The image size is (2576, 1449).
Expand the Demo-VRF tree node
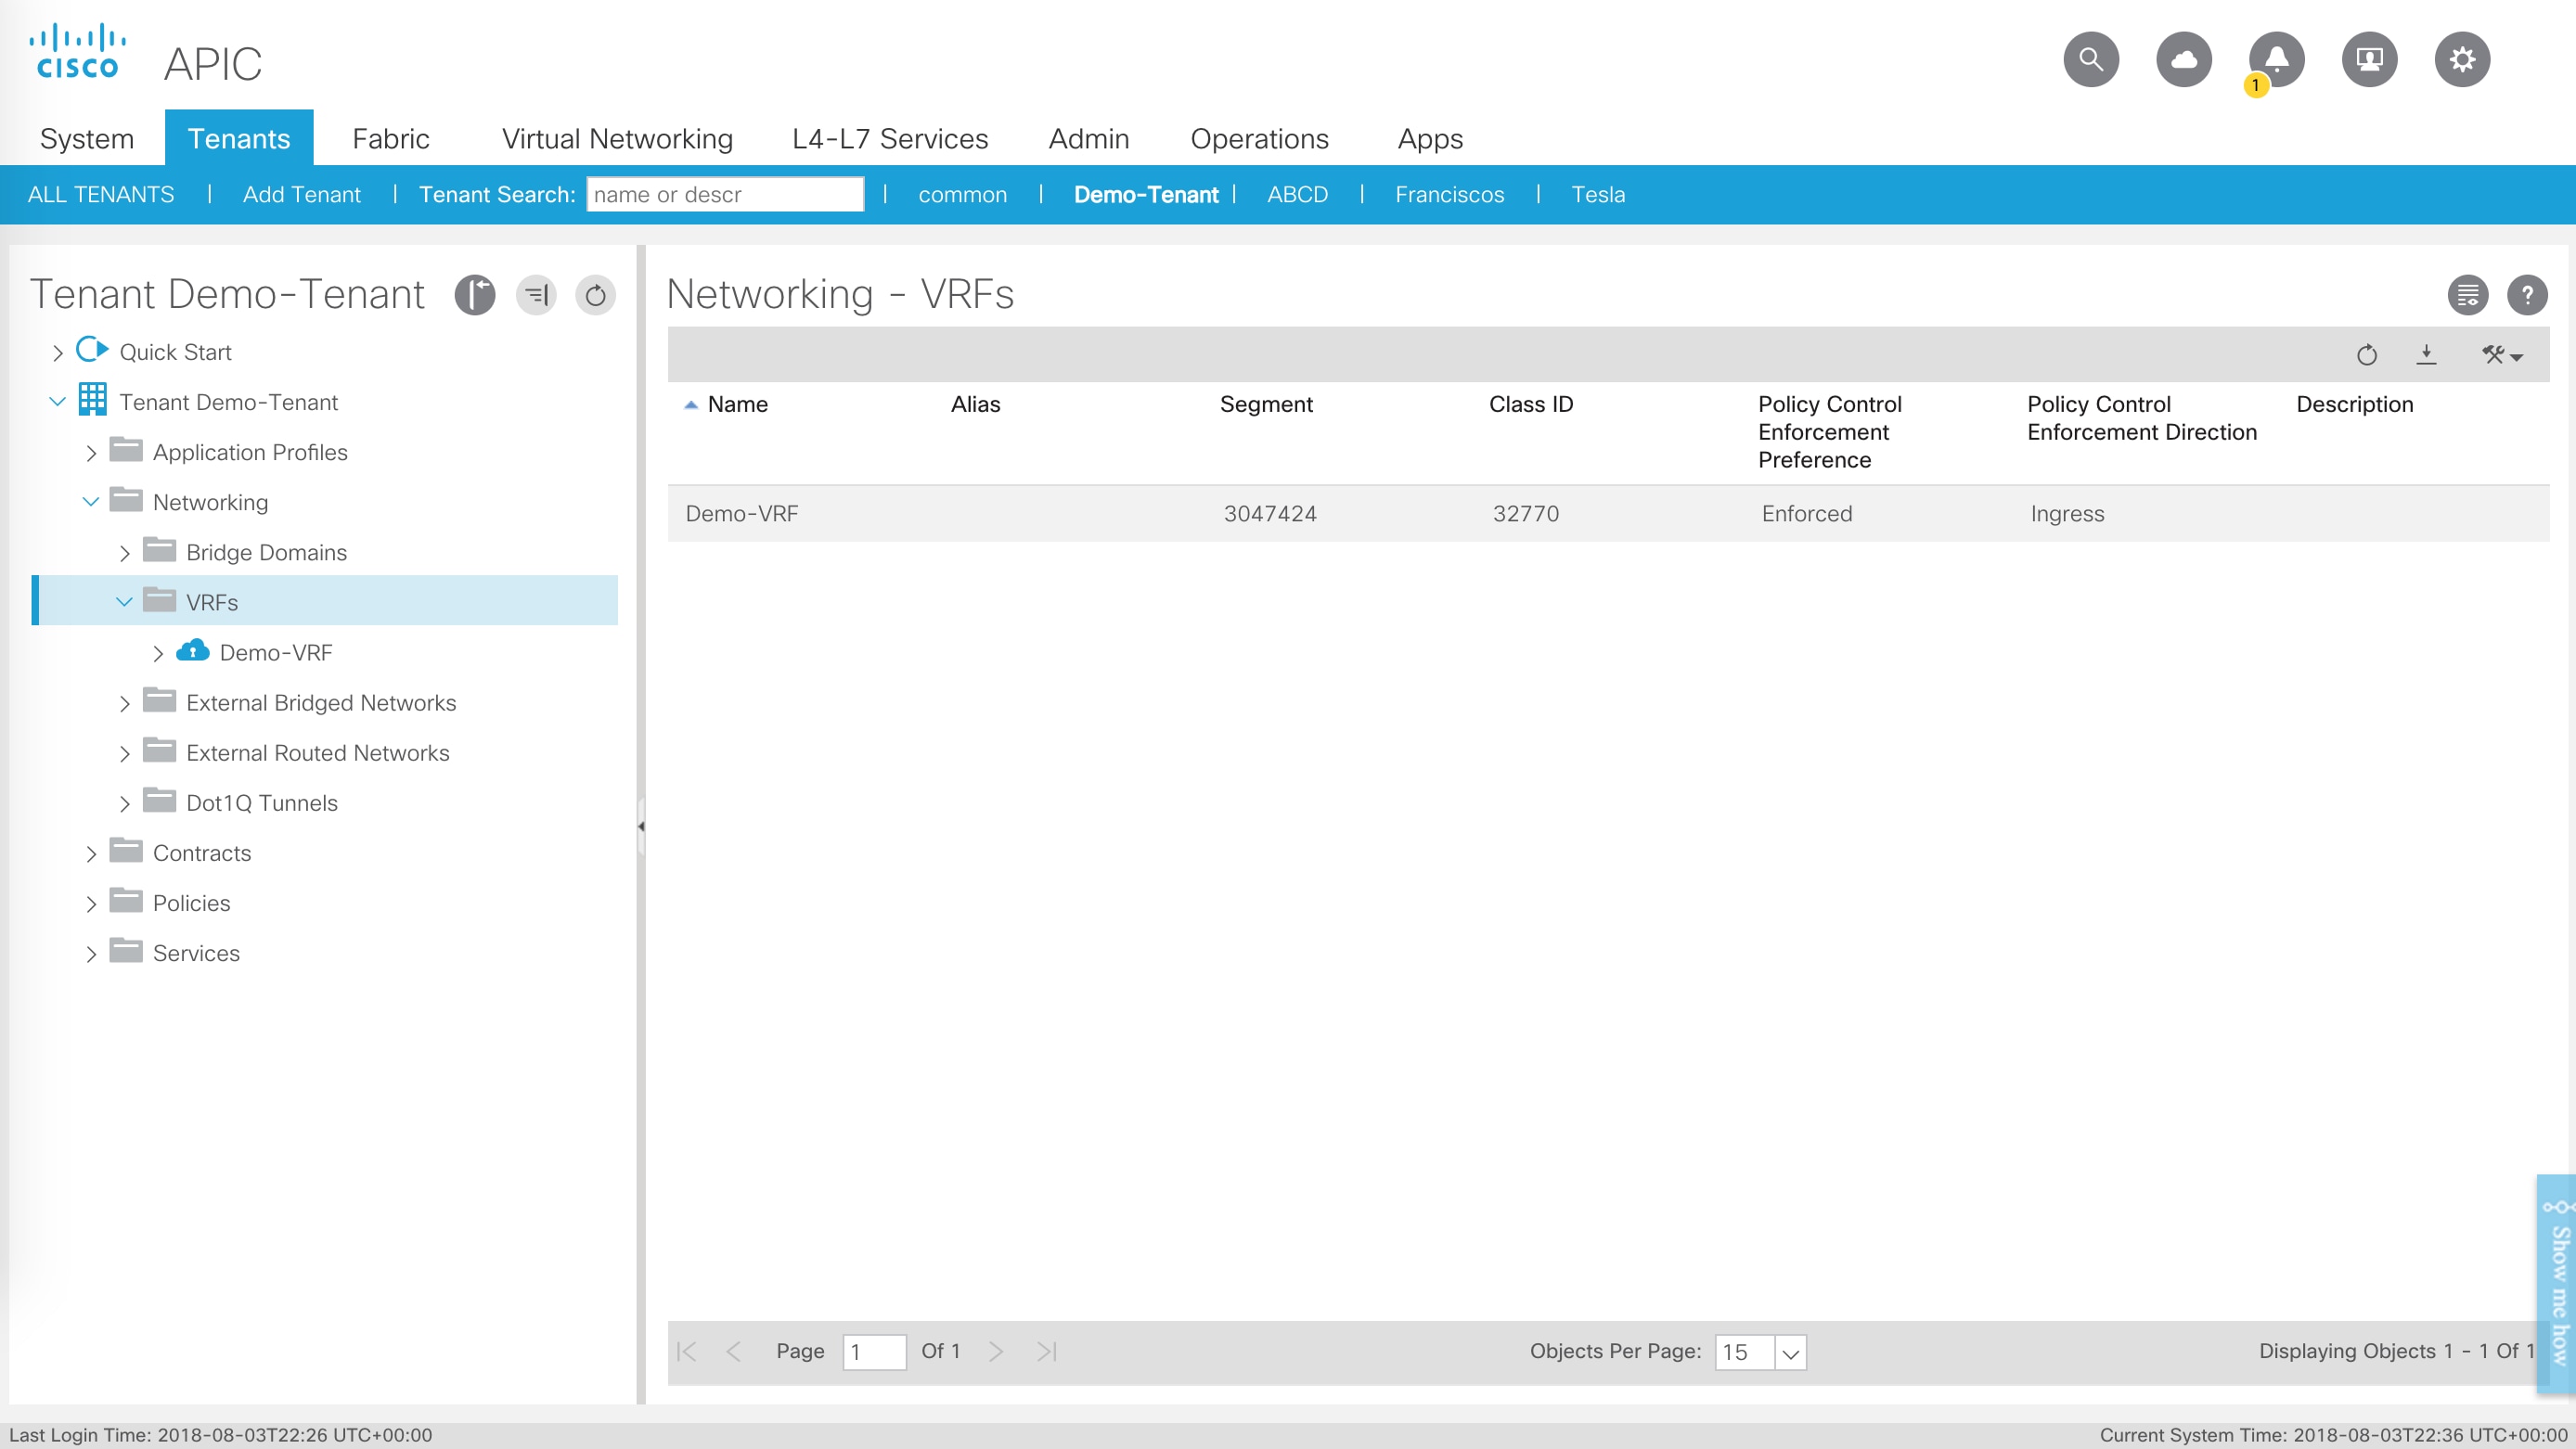click(x=158, y=654)
